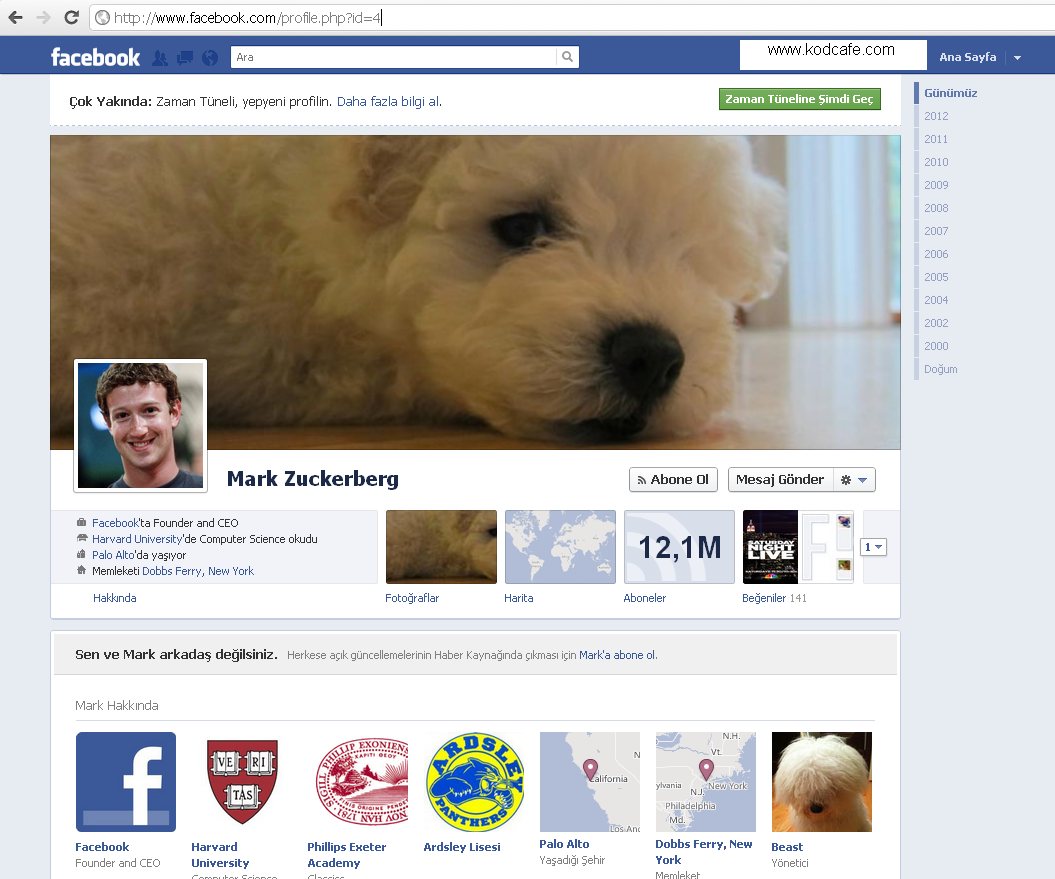Open the dog cover photo
This screenshot has height=879, width=1055.
(x=475, y=292)
